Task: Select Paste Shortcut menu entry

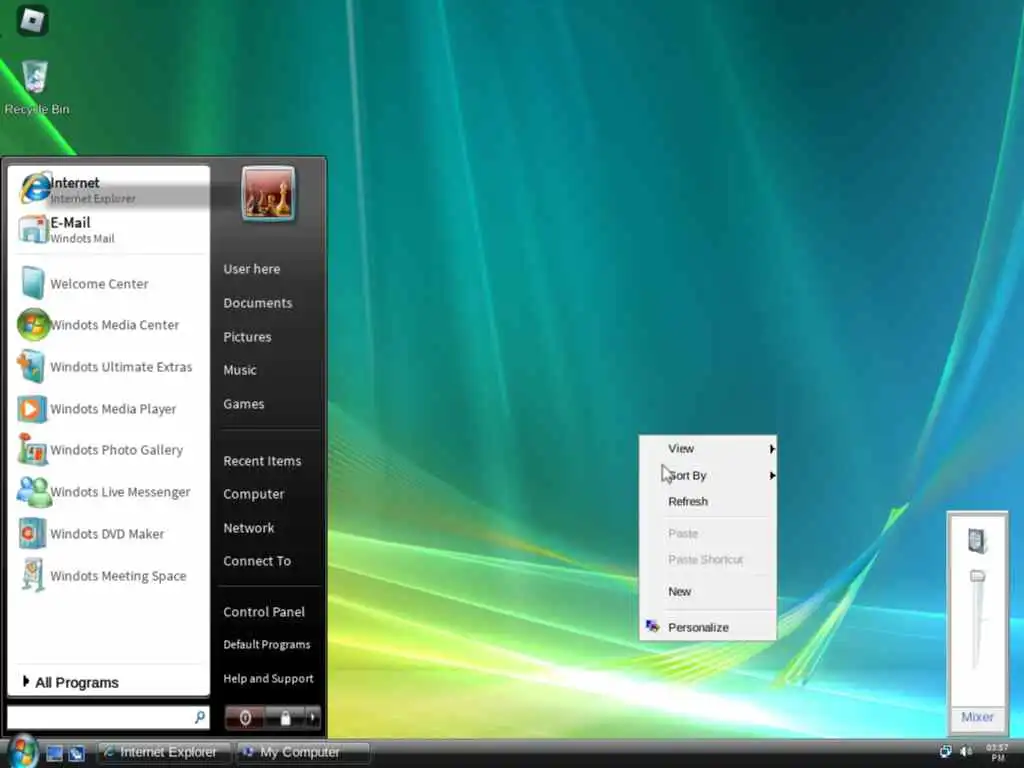Action: pos(708,560)
